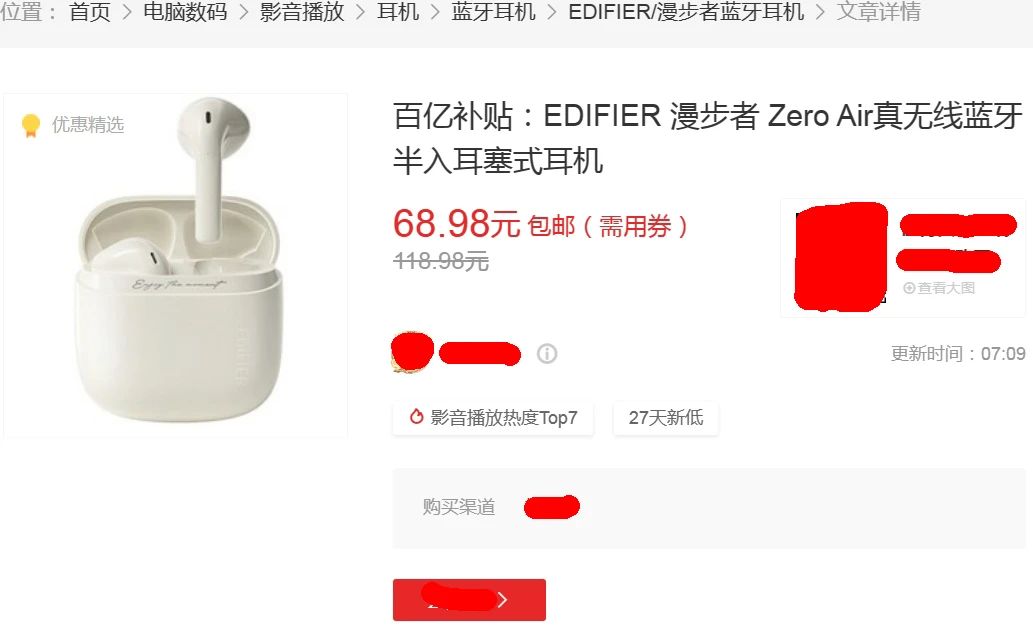Click the red purchase button
Screen dimensions: 1033x630
(x=469, y=600)
